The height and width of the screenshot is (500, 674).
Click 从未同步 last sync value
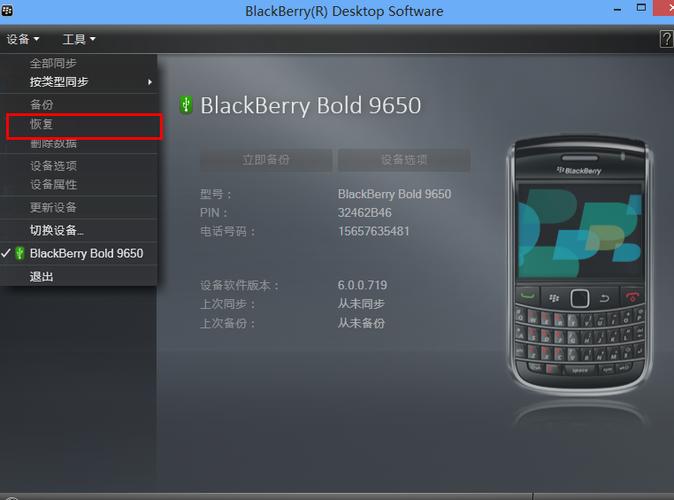coord(361,304)
